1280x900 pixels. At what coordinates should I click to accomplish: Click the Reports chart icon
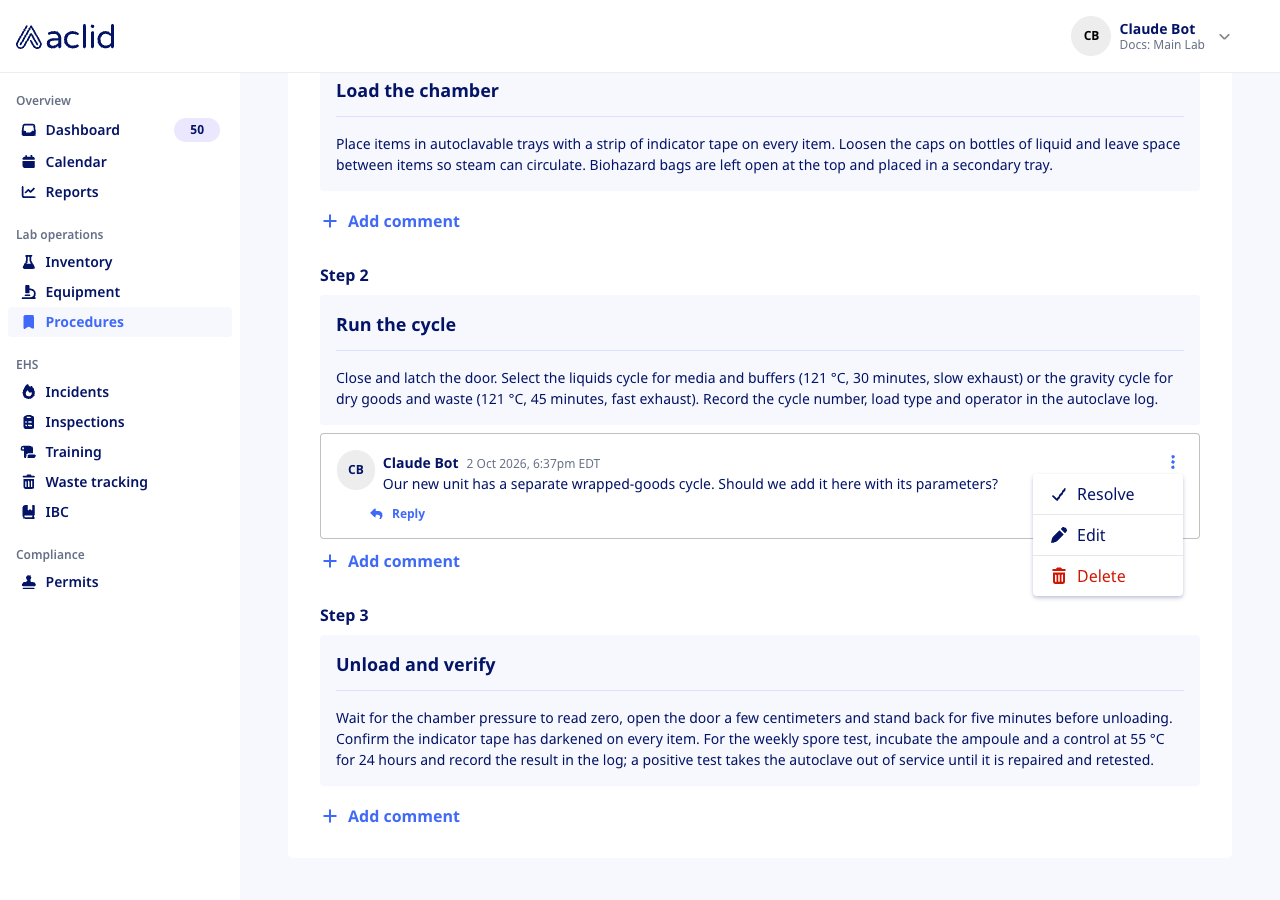29,192
